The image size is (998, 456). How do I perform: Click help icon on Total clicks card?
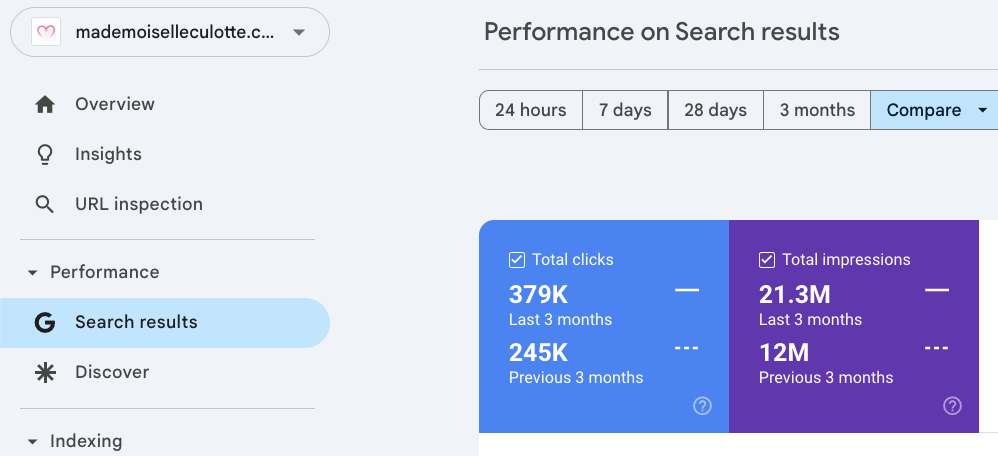click(x=703, y=405)
